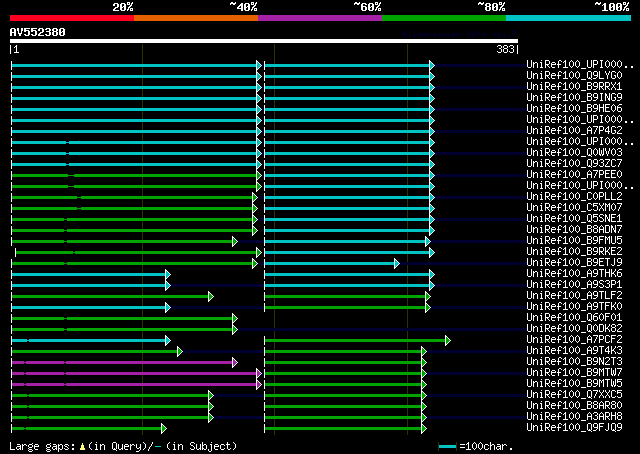Click the AV552380 query name
640x454 pixels.
(x=38, y=32)
